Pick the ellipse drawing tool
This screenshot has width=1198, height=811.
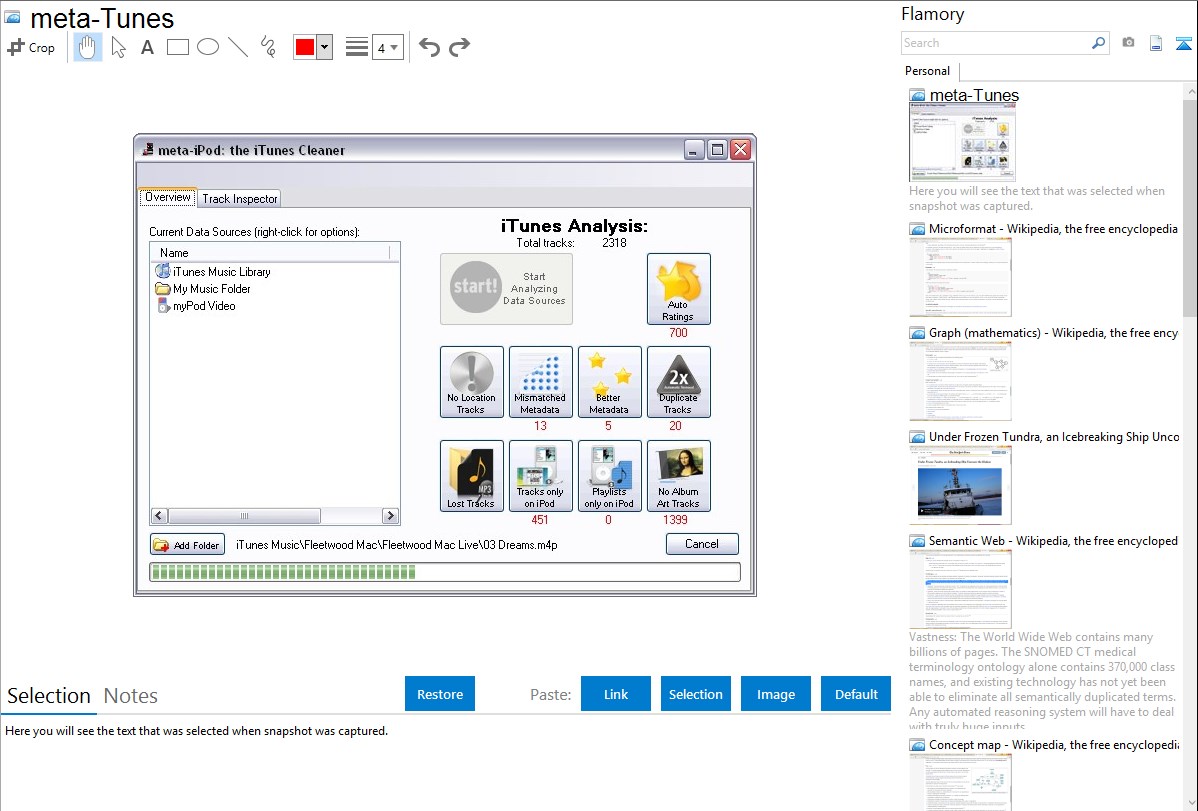pyautogui.click(x=208, y=47)
